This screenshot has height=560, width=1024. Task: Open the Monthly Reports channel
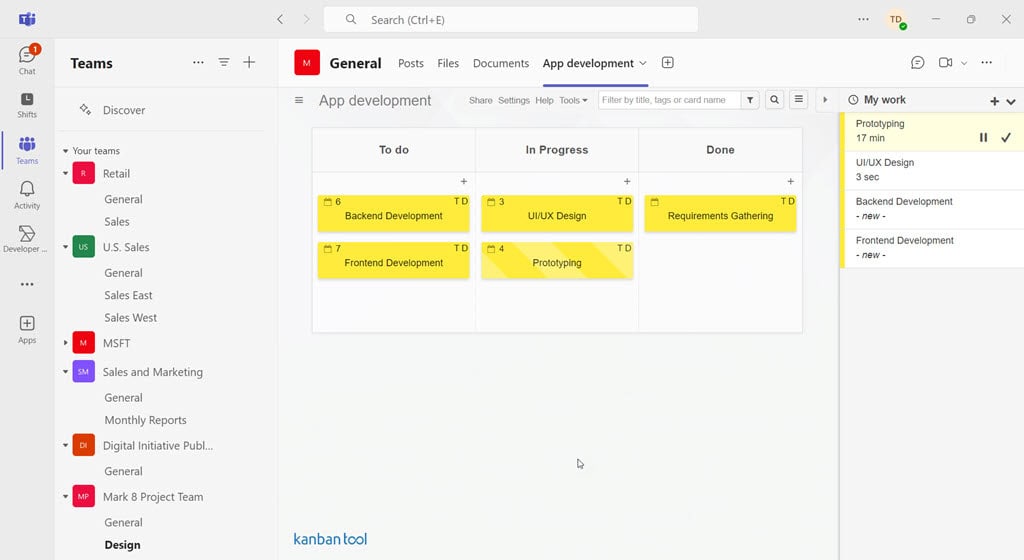click(146, 420)
